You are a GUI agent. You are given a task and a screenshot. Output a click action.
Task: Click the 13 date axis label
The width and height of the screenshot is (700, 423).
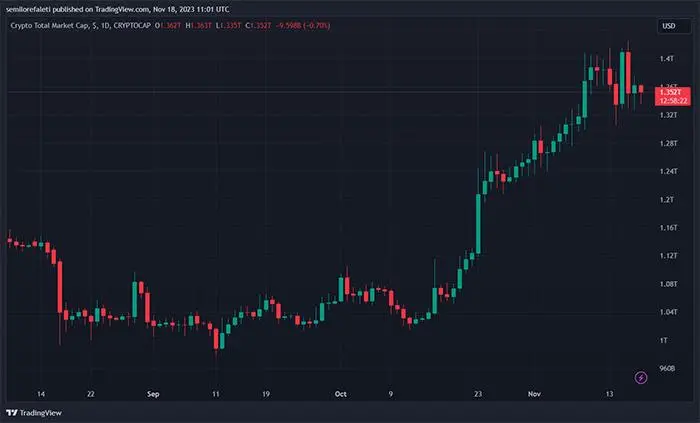(x=609, y=394)
